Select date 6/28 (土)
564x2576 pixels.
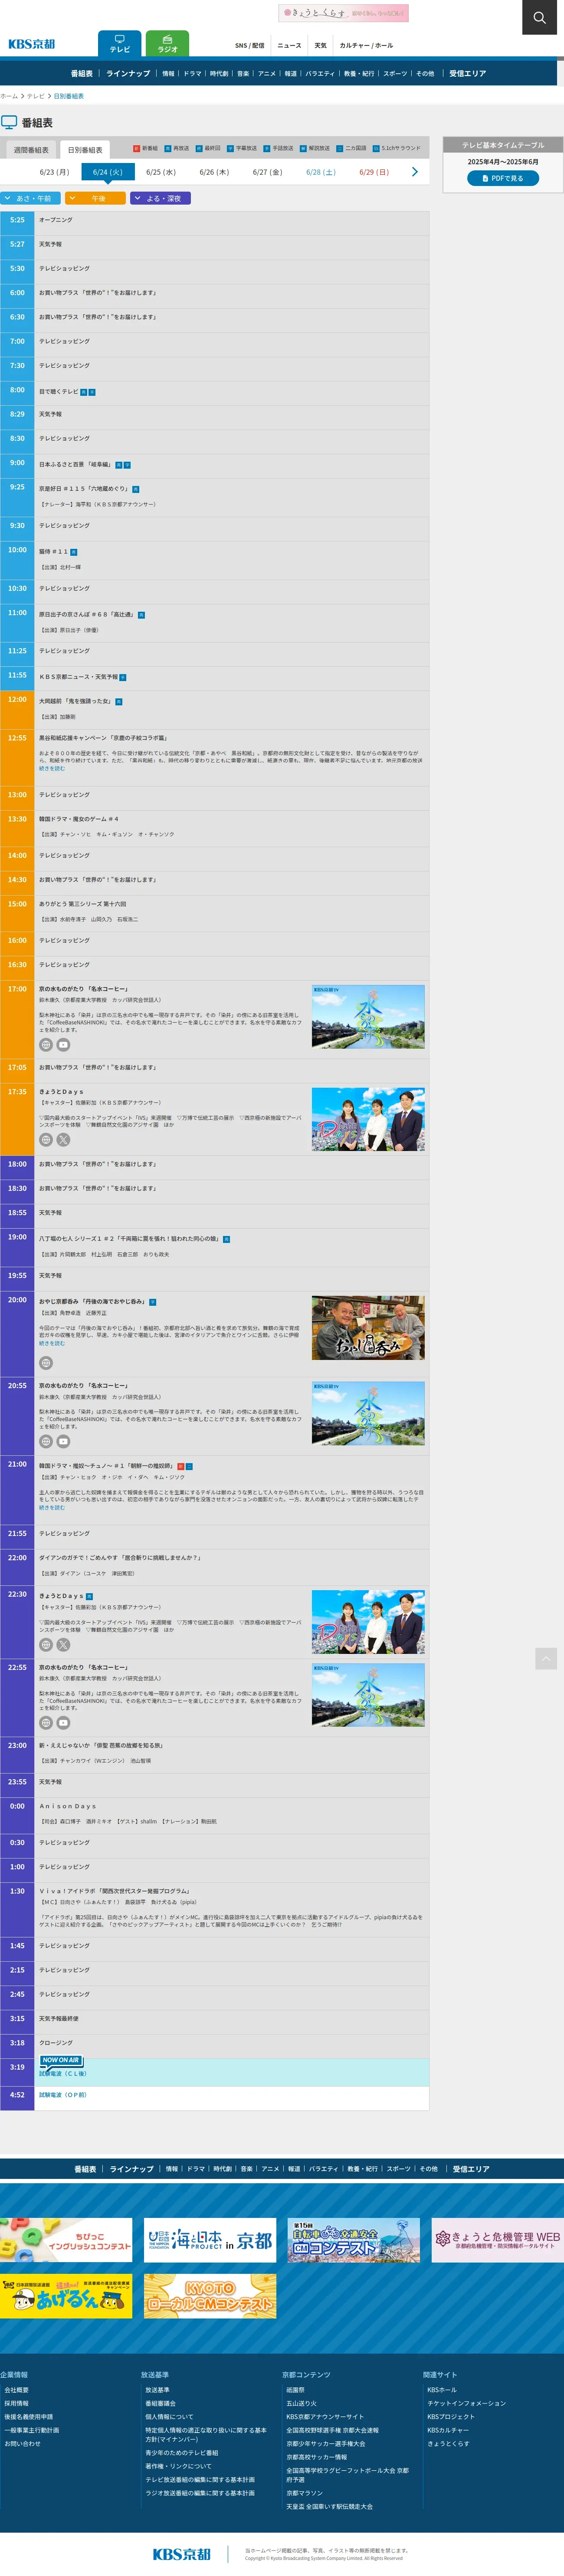pos(321,172)
